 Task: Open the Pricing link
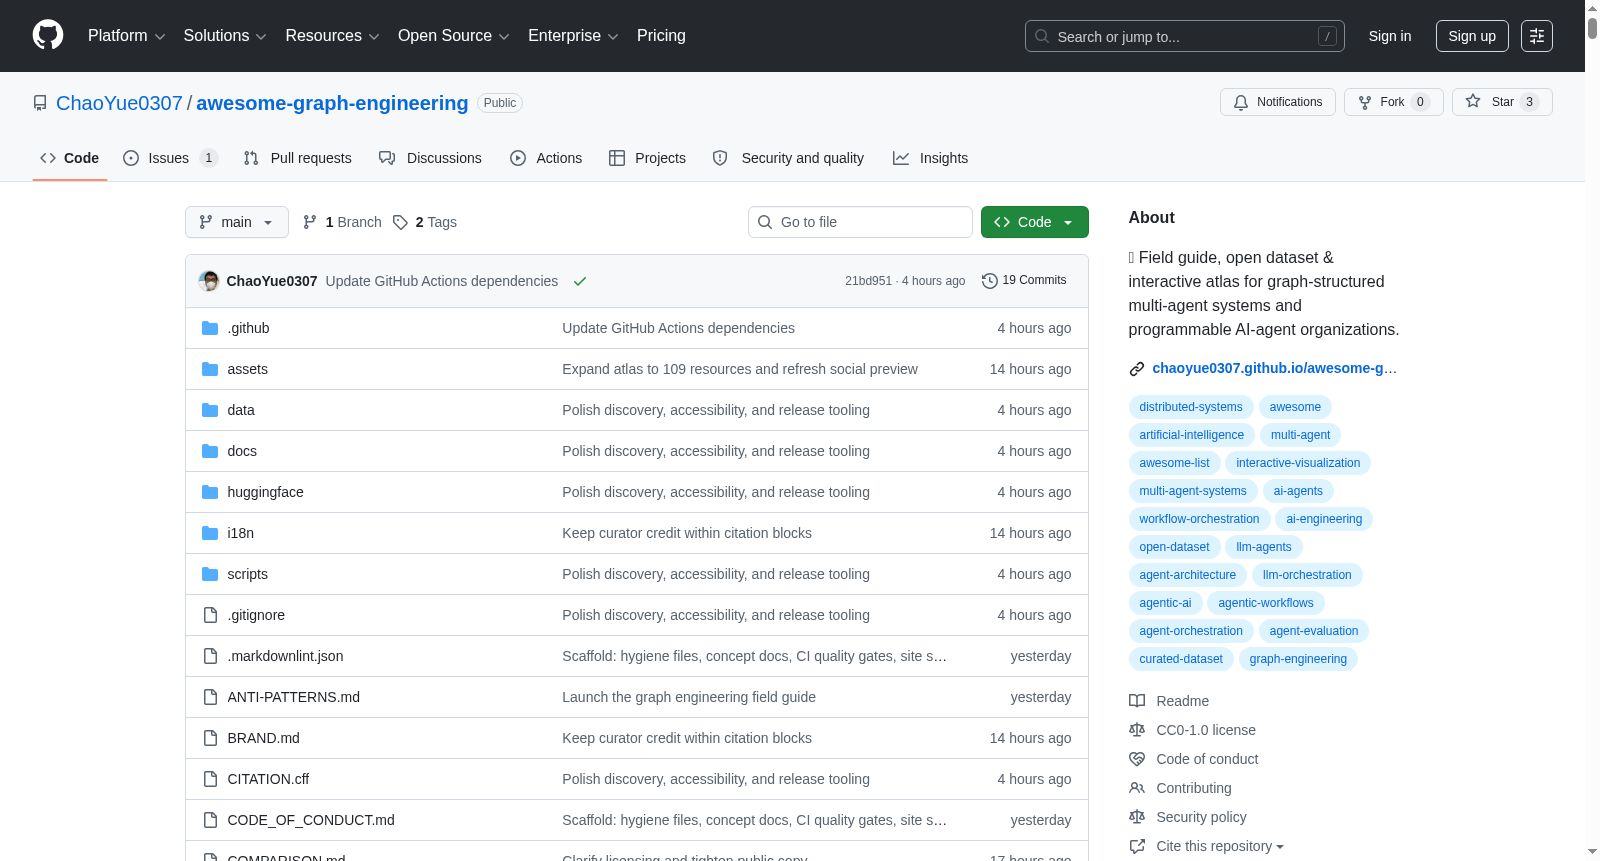[x=661, y=36]
